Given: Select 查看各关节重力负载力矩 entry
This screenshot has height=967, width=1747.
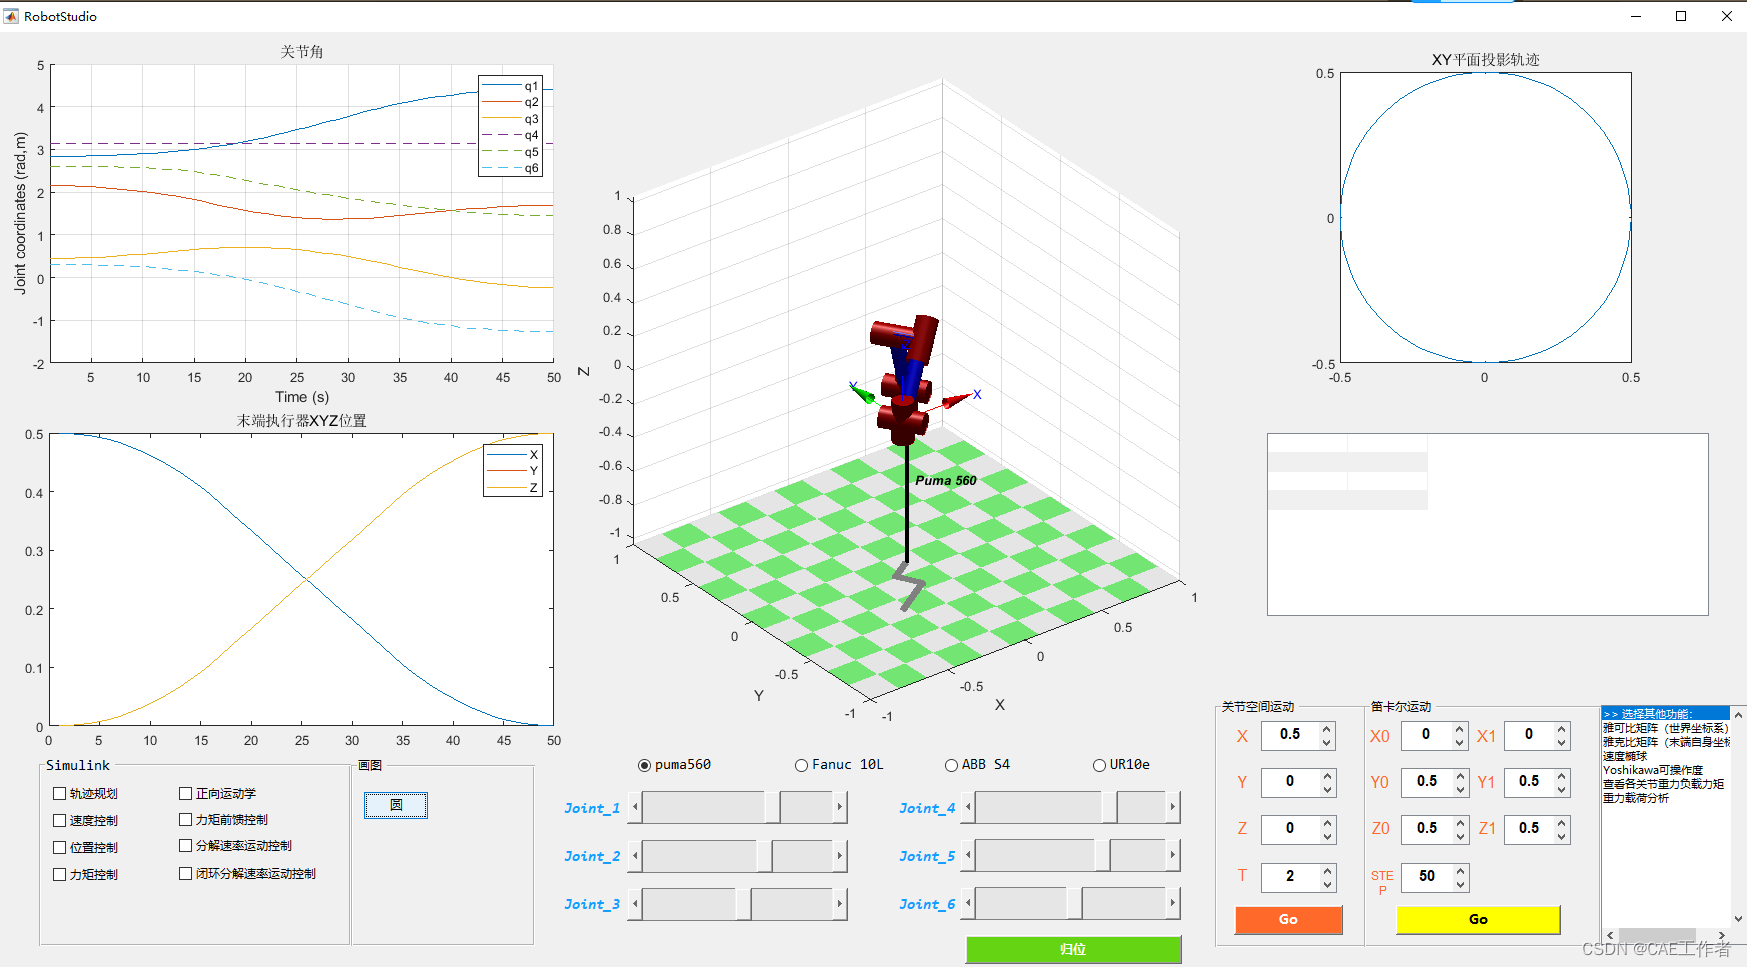Looking at the screenshot, I should click(1664, 784).
